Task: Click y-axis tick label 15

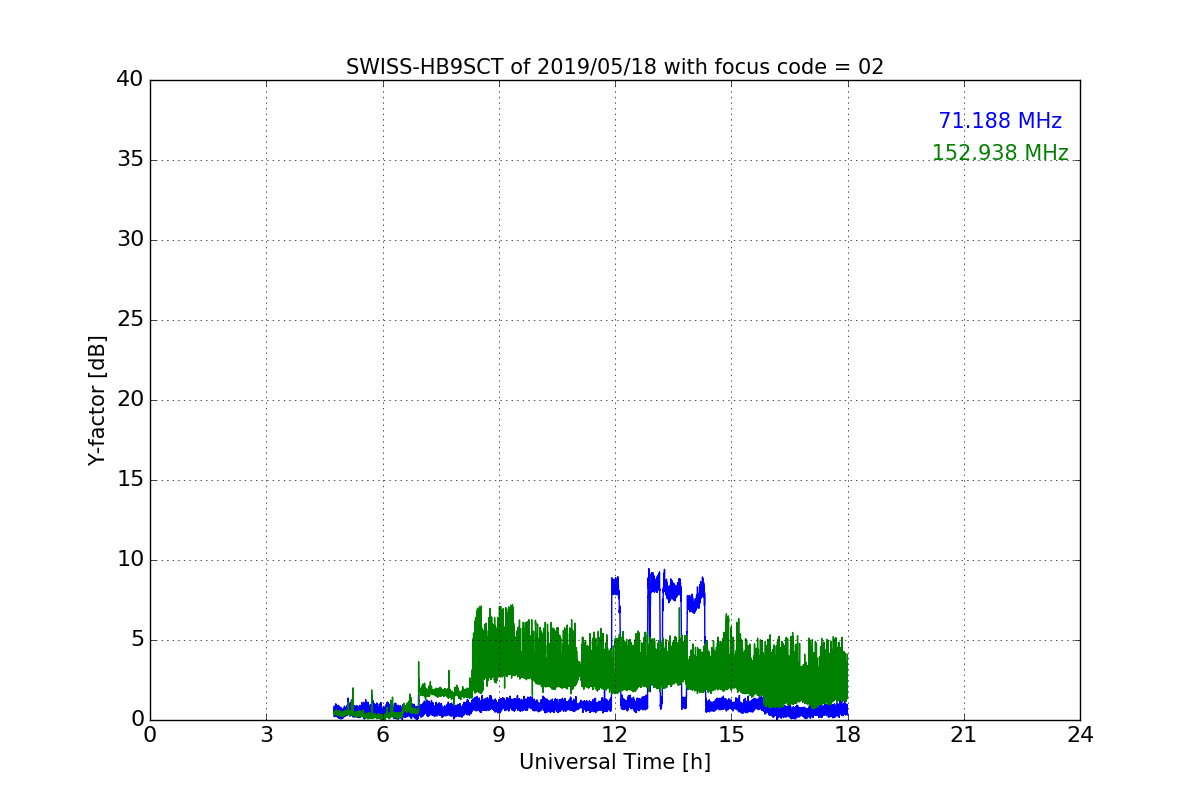Action: [130, 480]
